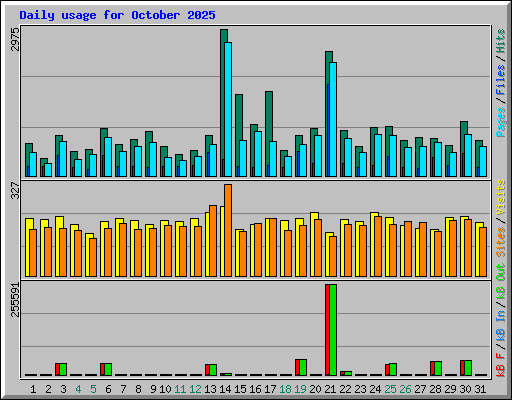Click day 21 on the x-axis

pyautogui.click(x=330, y=389)
